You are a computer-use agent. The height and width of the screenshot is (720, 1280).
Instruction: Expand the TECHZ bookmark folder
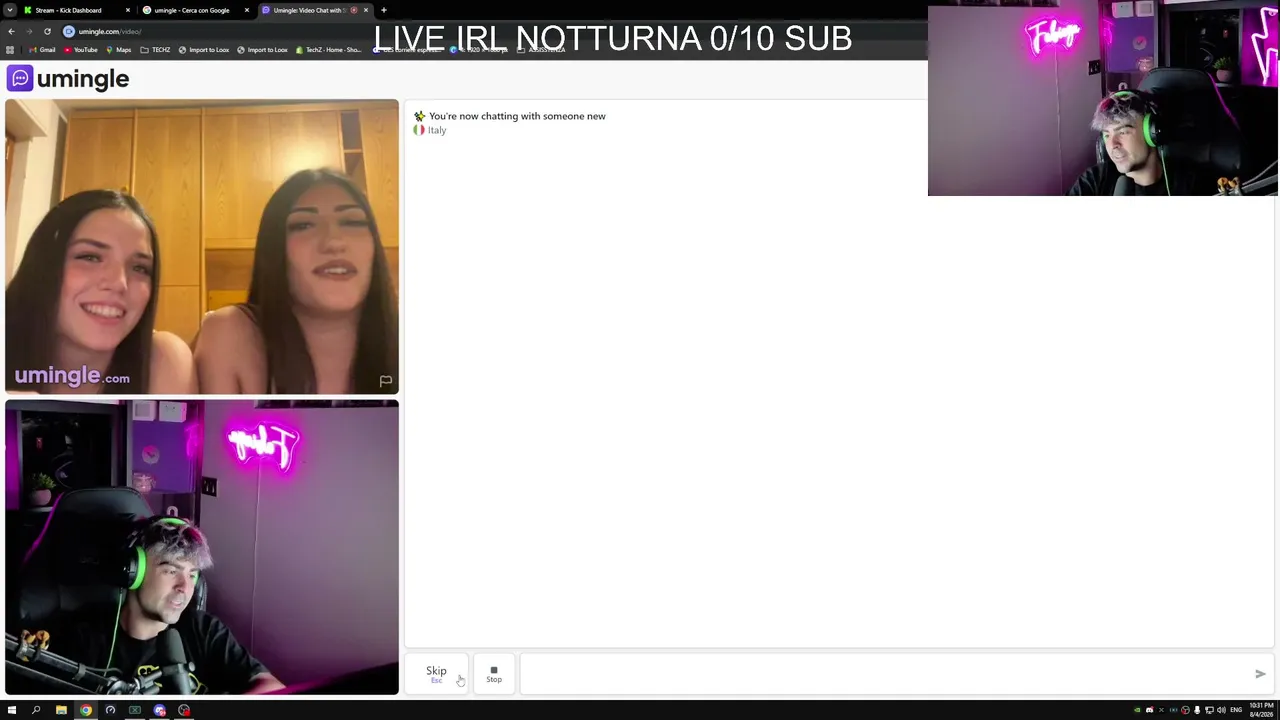pyautogui.click(x=155, y=50)
